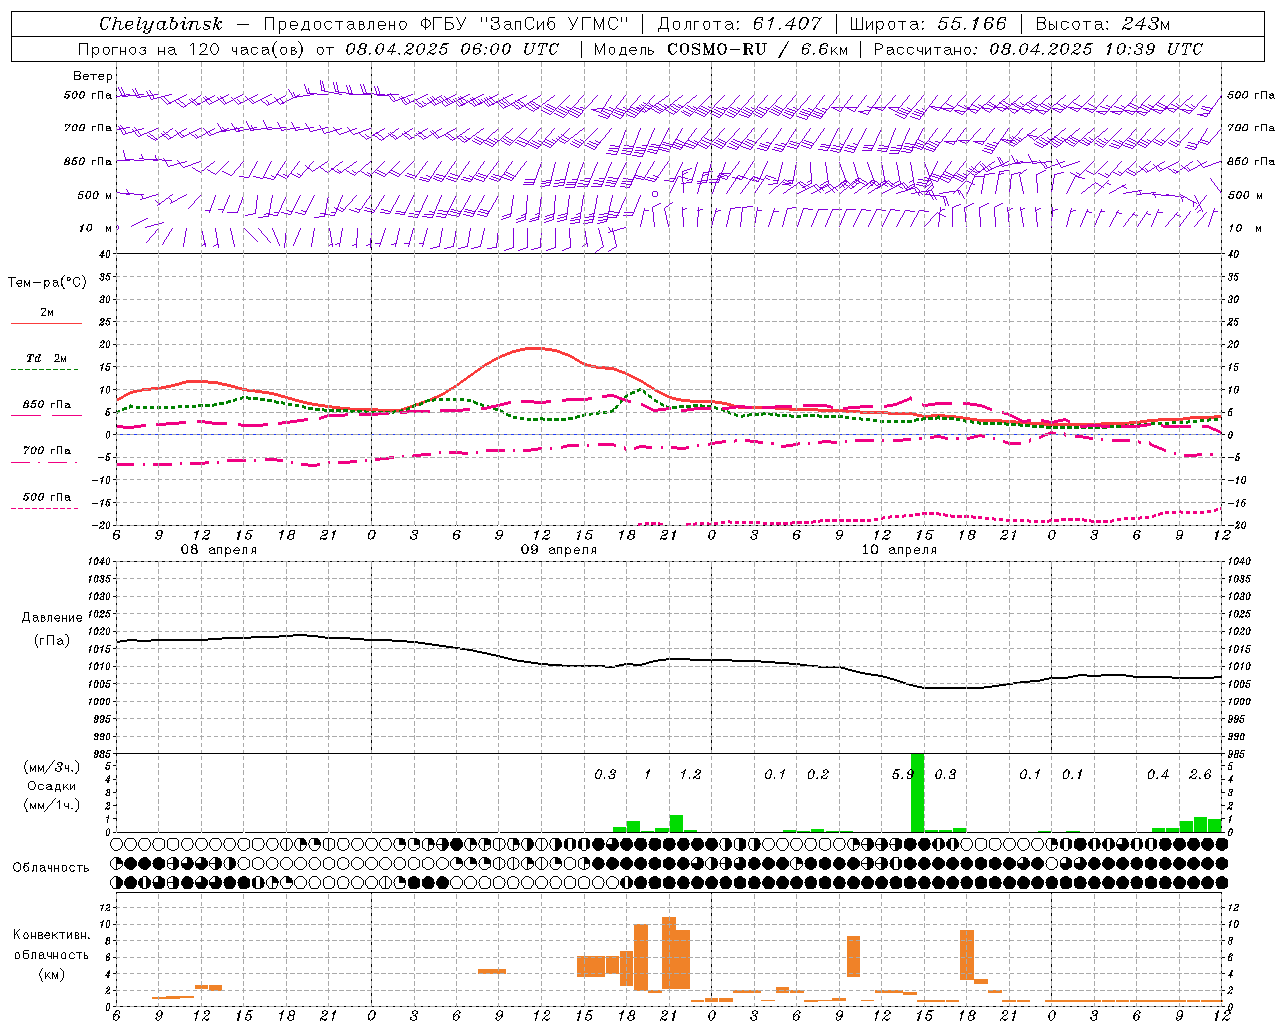Select the '10 апреля' date label
1280x1024 pixels.
tap(899, 550)
